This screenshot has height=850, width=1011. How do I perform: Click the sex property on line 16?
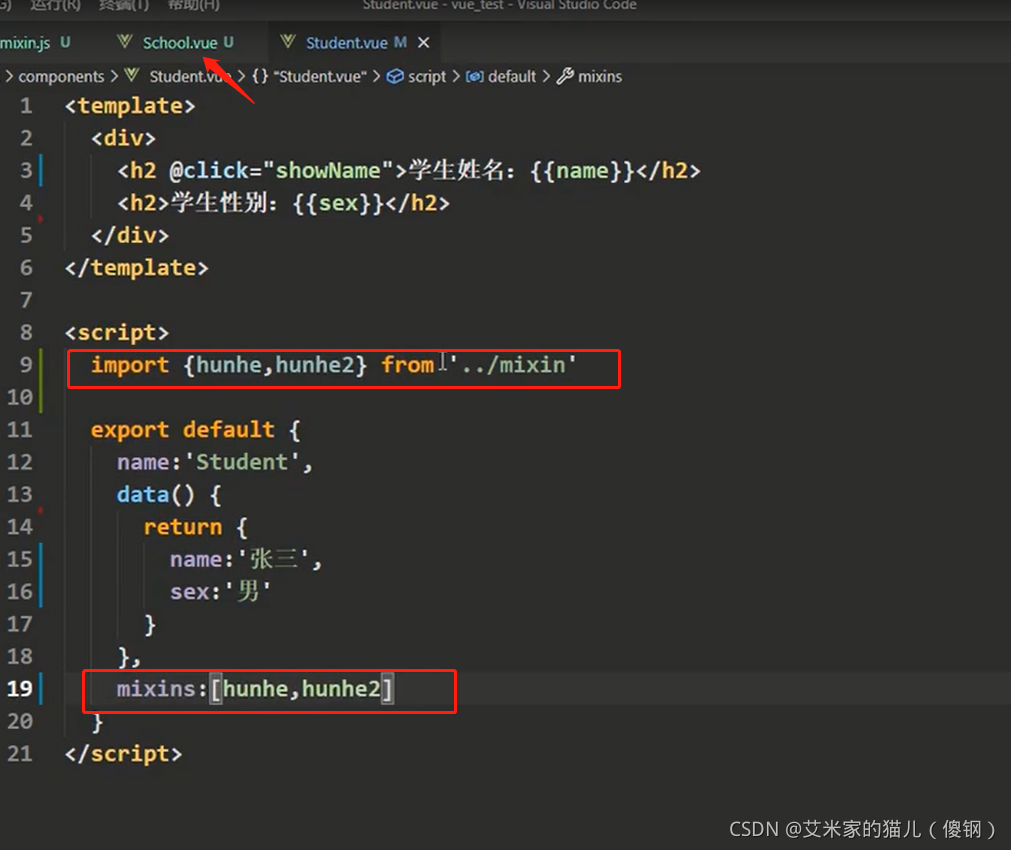click(190, 592)
